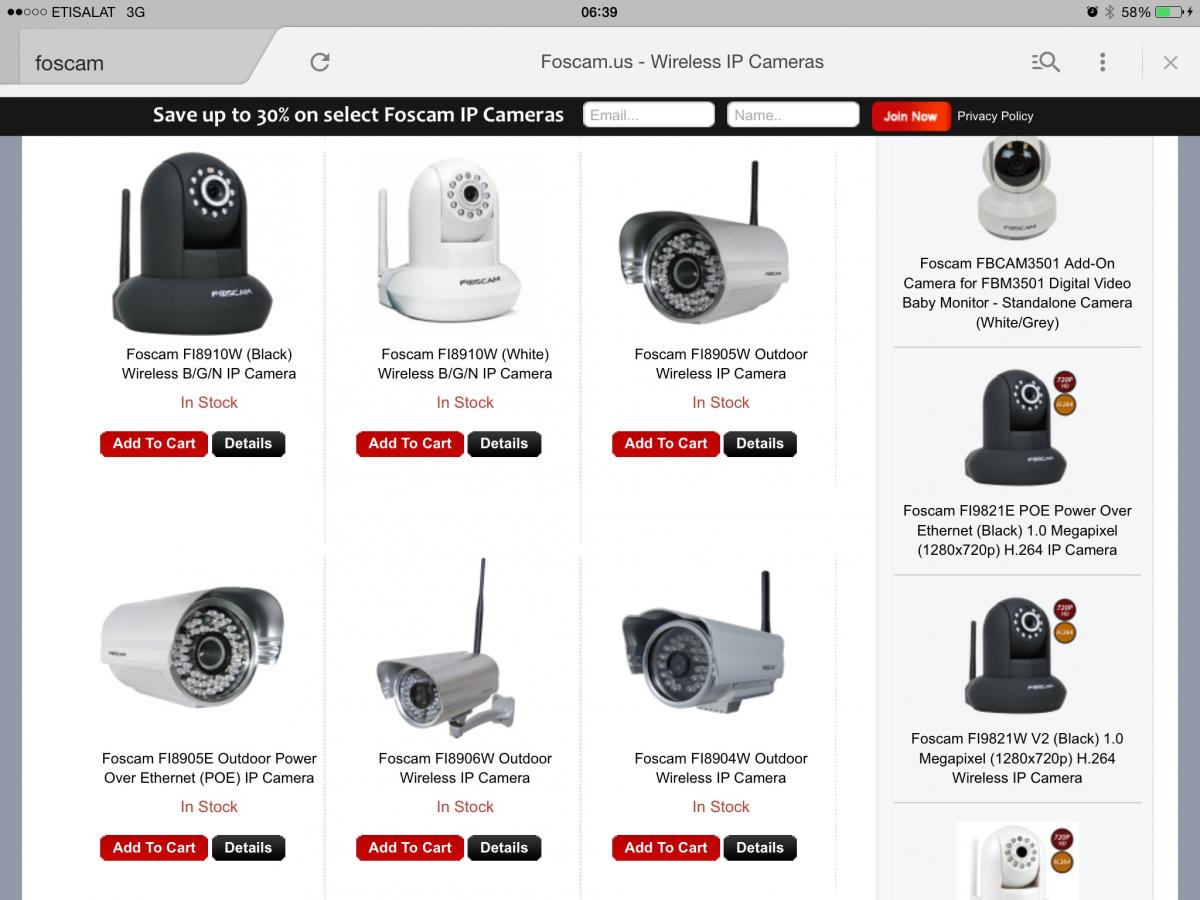
Task: Open the black FI8910W camera image
Action: click(x=193, y=243)
